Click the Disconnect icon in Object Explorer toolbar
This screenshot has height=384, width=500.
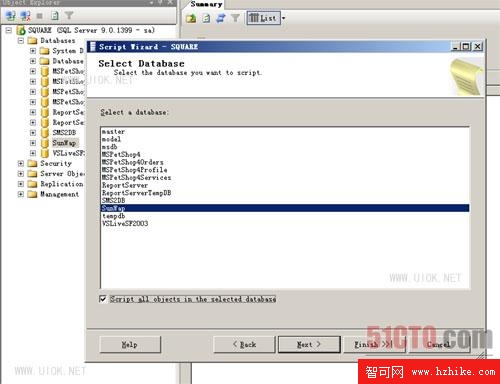(25, 15)
